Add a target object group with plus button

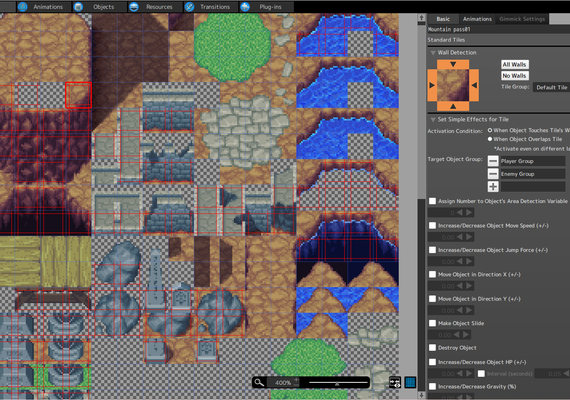tap(493, 187)
